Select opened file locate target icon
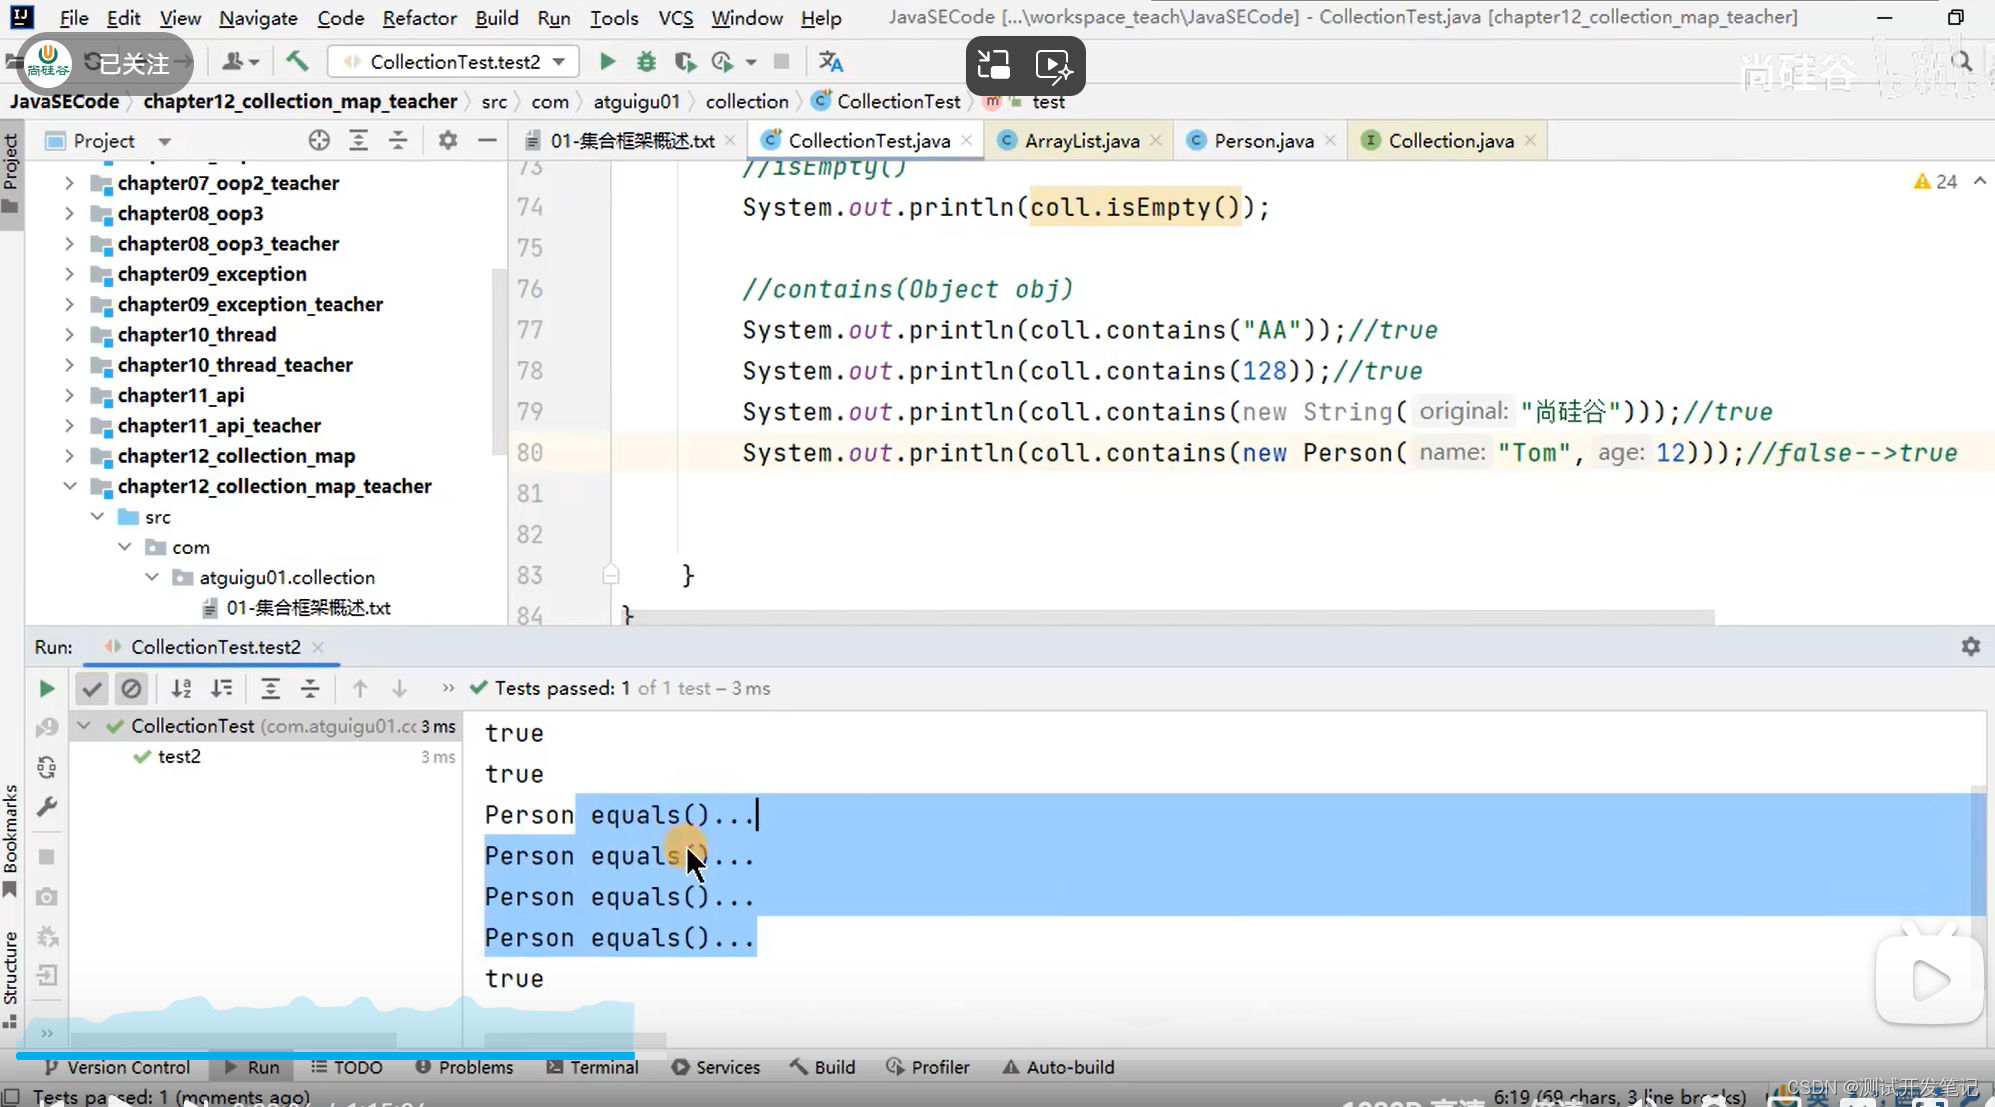Viewport: 1995px width, 1107px height. (319, 141)
